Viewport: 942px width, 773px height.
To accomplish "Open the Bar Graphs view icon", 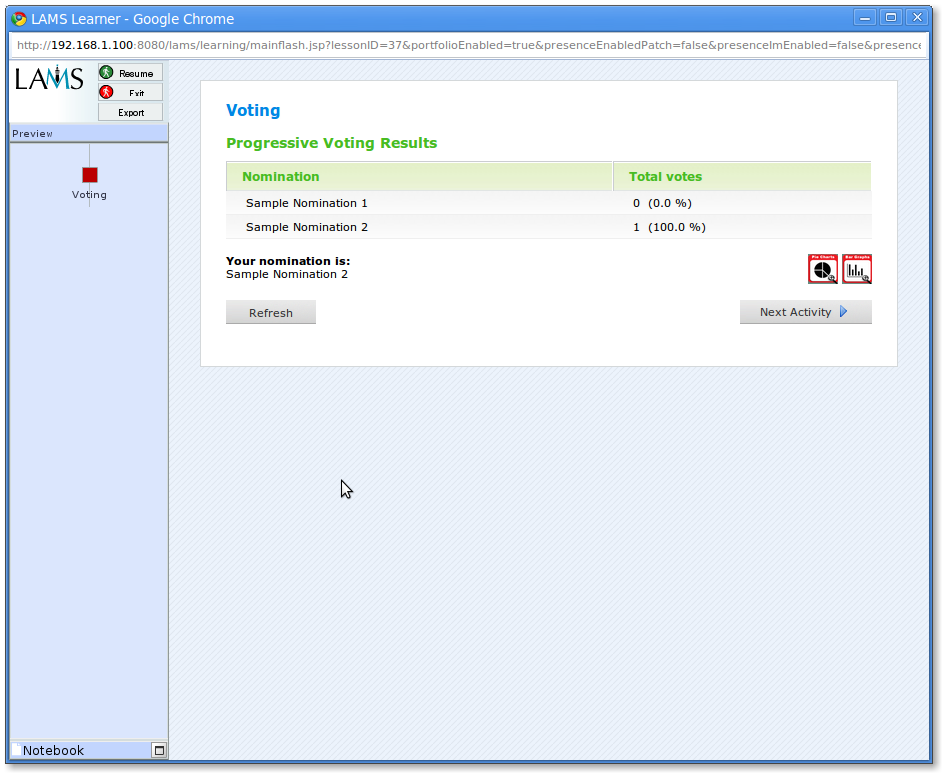I will click(x=857, y=269).
